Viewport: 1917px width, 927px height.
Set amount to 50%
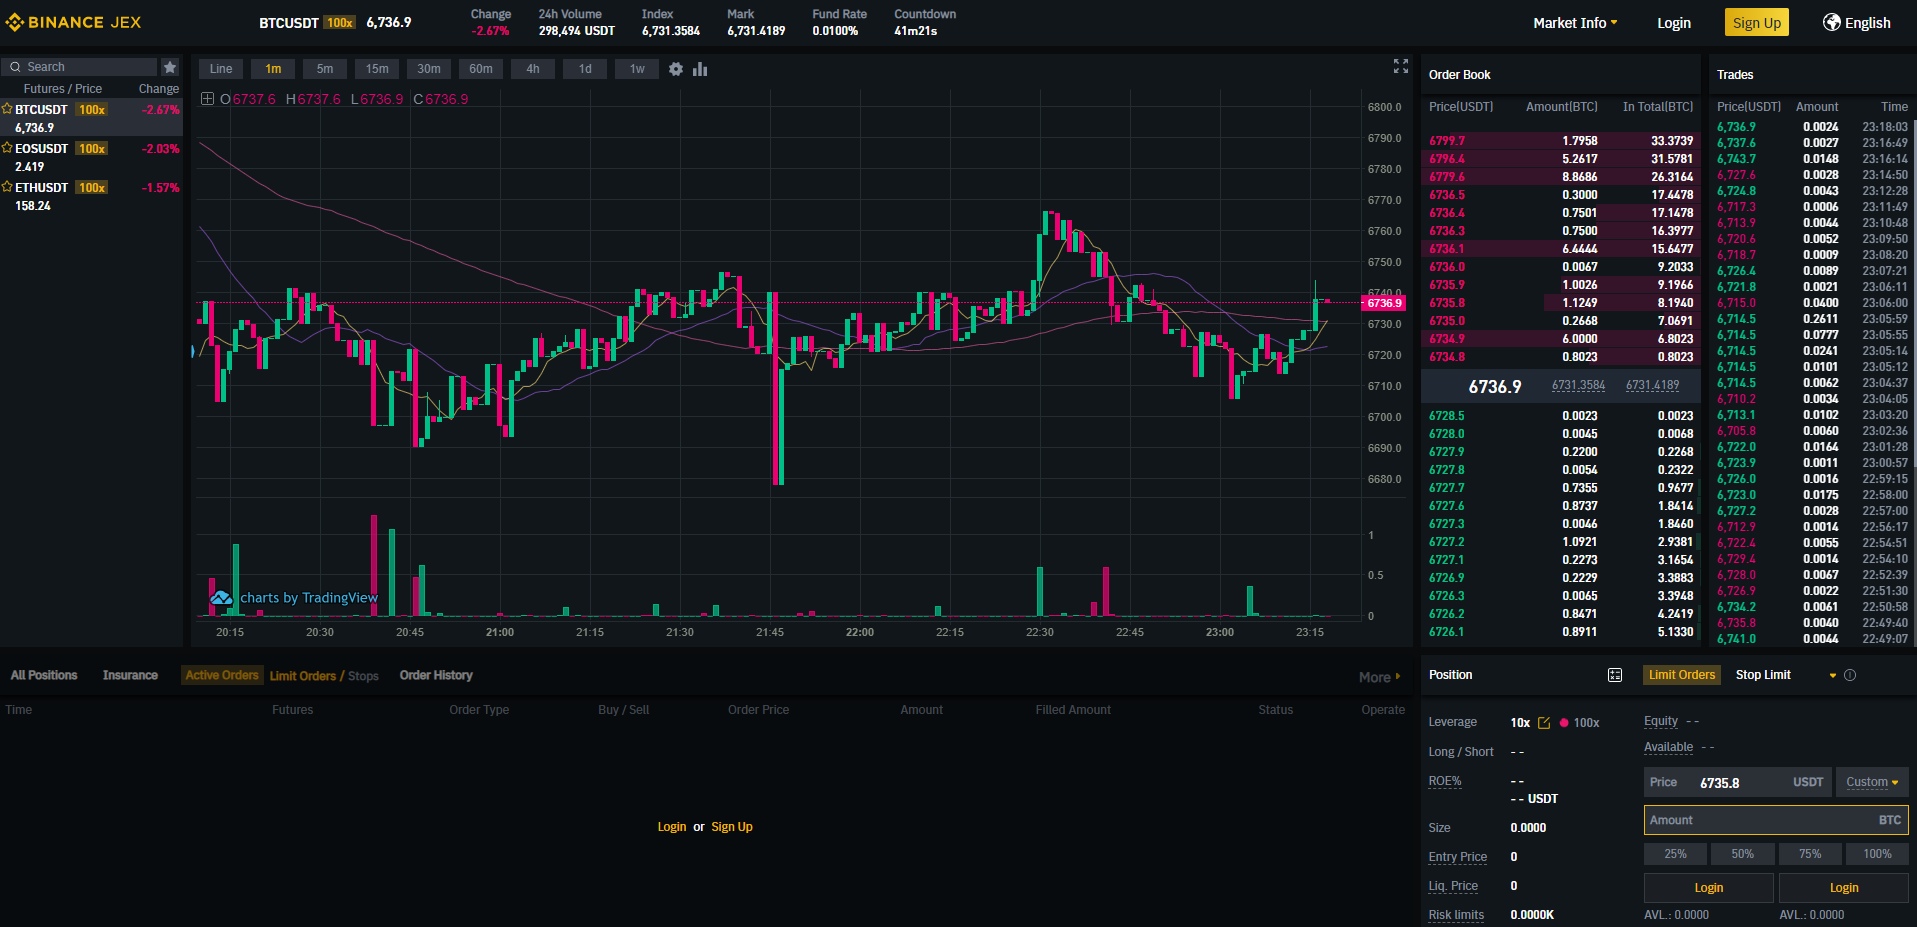click(1743, 854)
